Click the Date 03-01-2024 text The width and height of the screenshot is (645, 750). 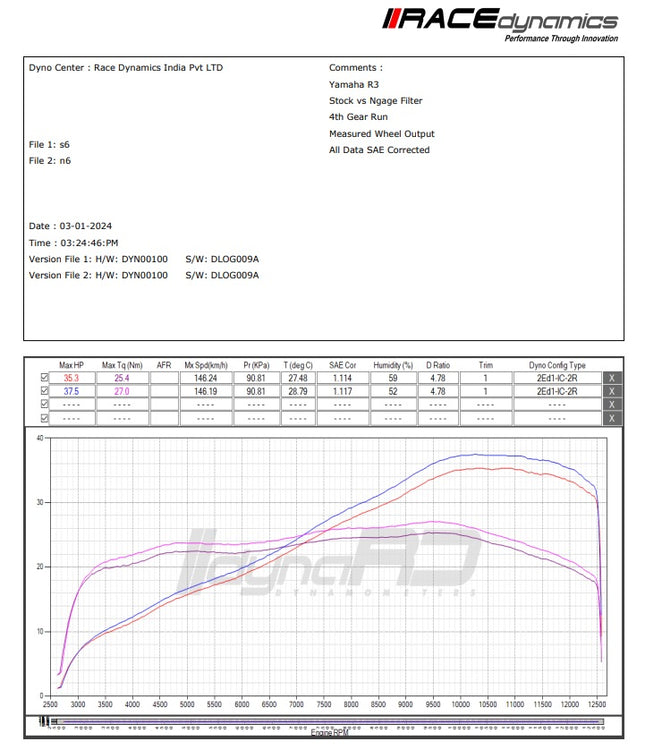pyautogui.click(x=70, y=226)
